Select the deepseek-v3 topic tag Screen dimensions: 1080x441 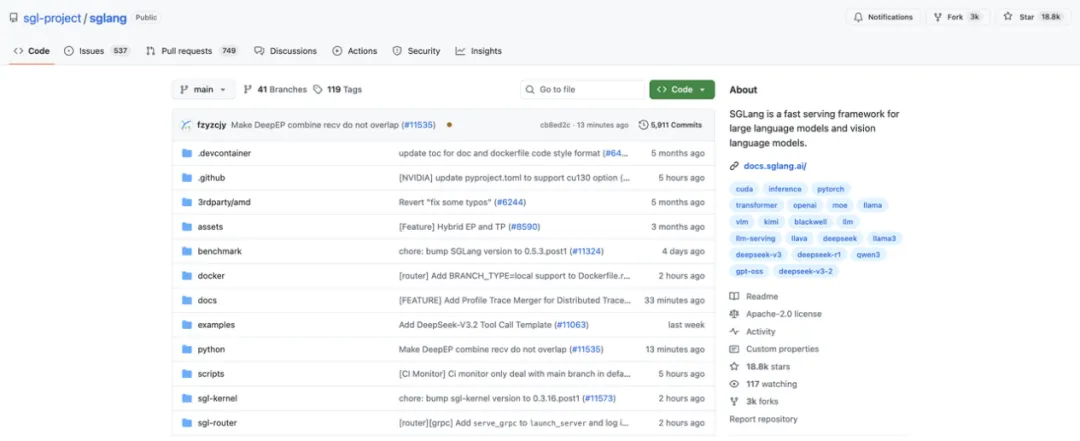click(x=759, y=254)
